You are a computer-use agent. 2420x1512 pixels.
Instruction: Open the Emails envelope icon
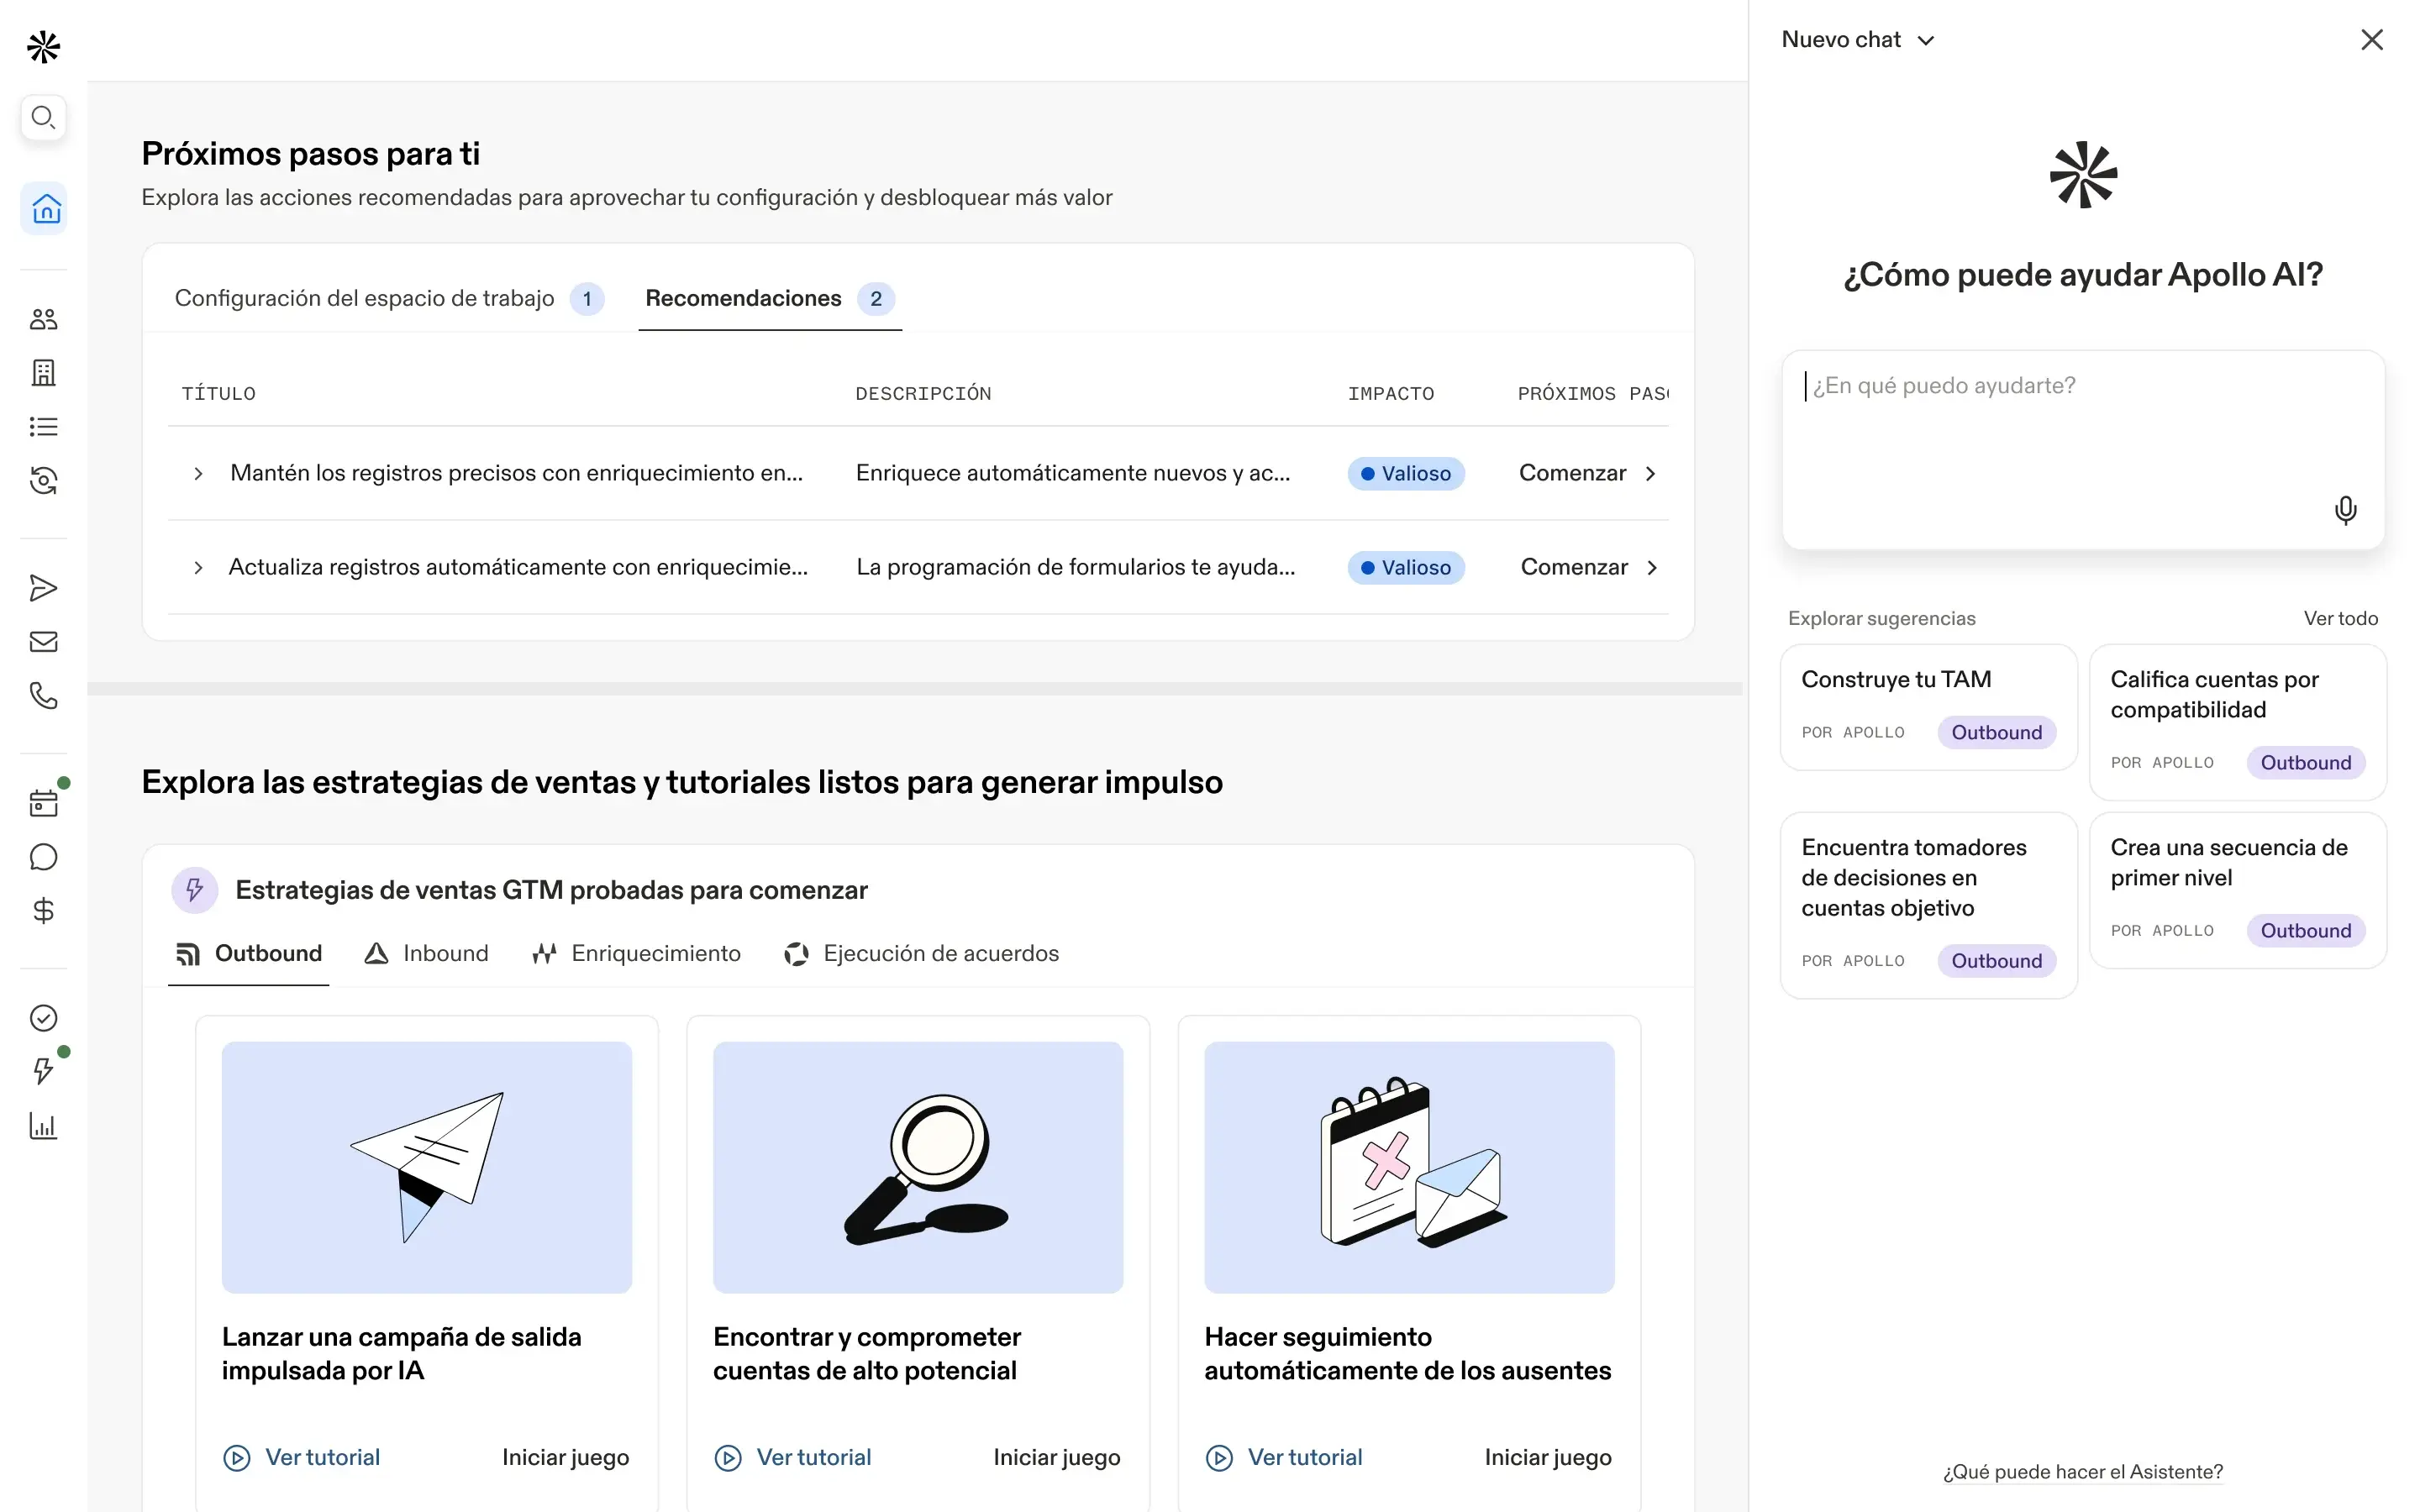pos(43,641)
